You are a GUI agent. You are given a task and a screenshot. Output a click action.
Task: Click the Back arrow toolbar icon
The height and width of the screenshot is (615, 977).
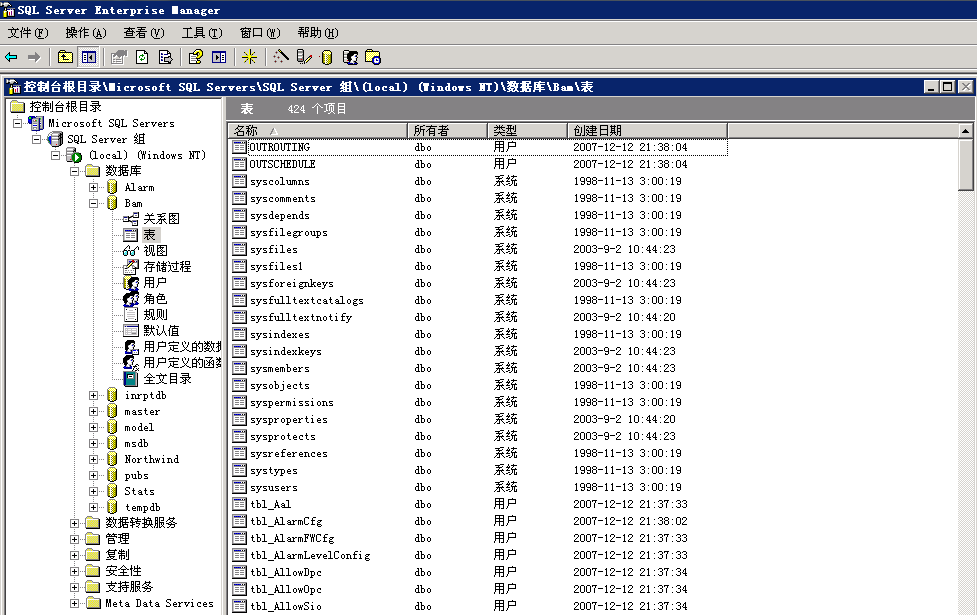[11, 57]
